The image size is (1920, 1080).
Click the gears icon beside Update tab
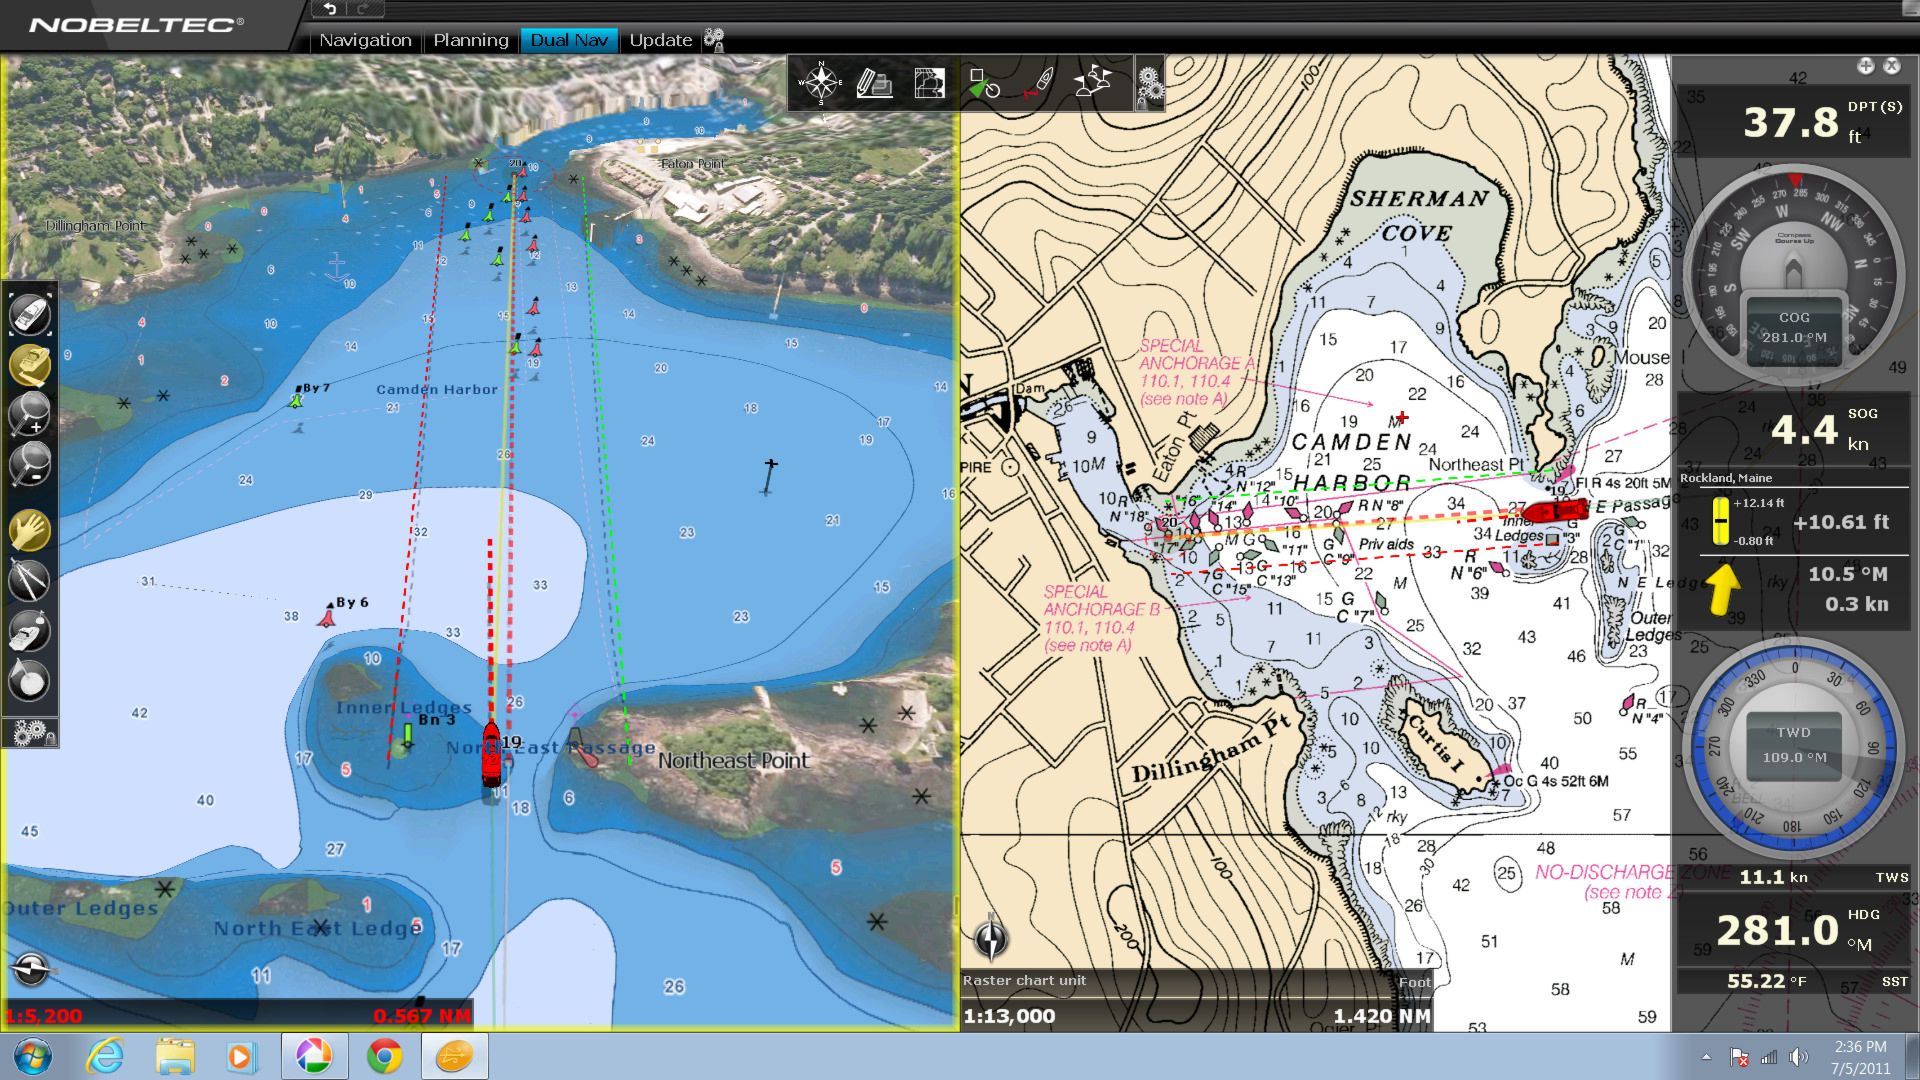point(714,40)
